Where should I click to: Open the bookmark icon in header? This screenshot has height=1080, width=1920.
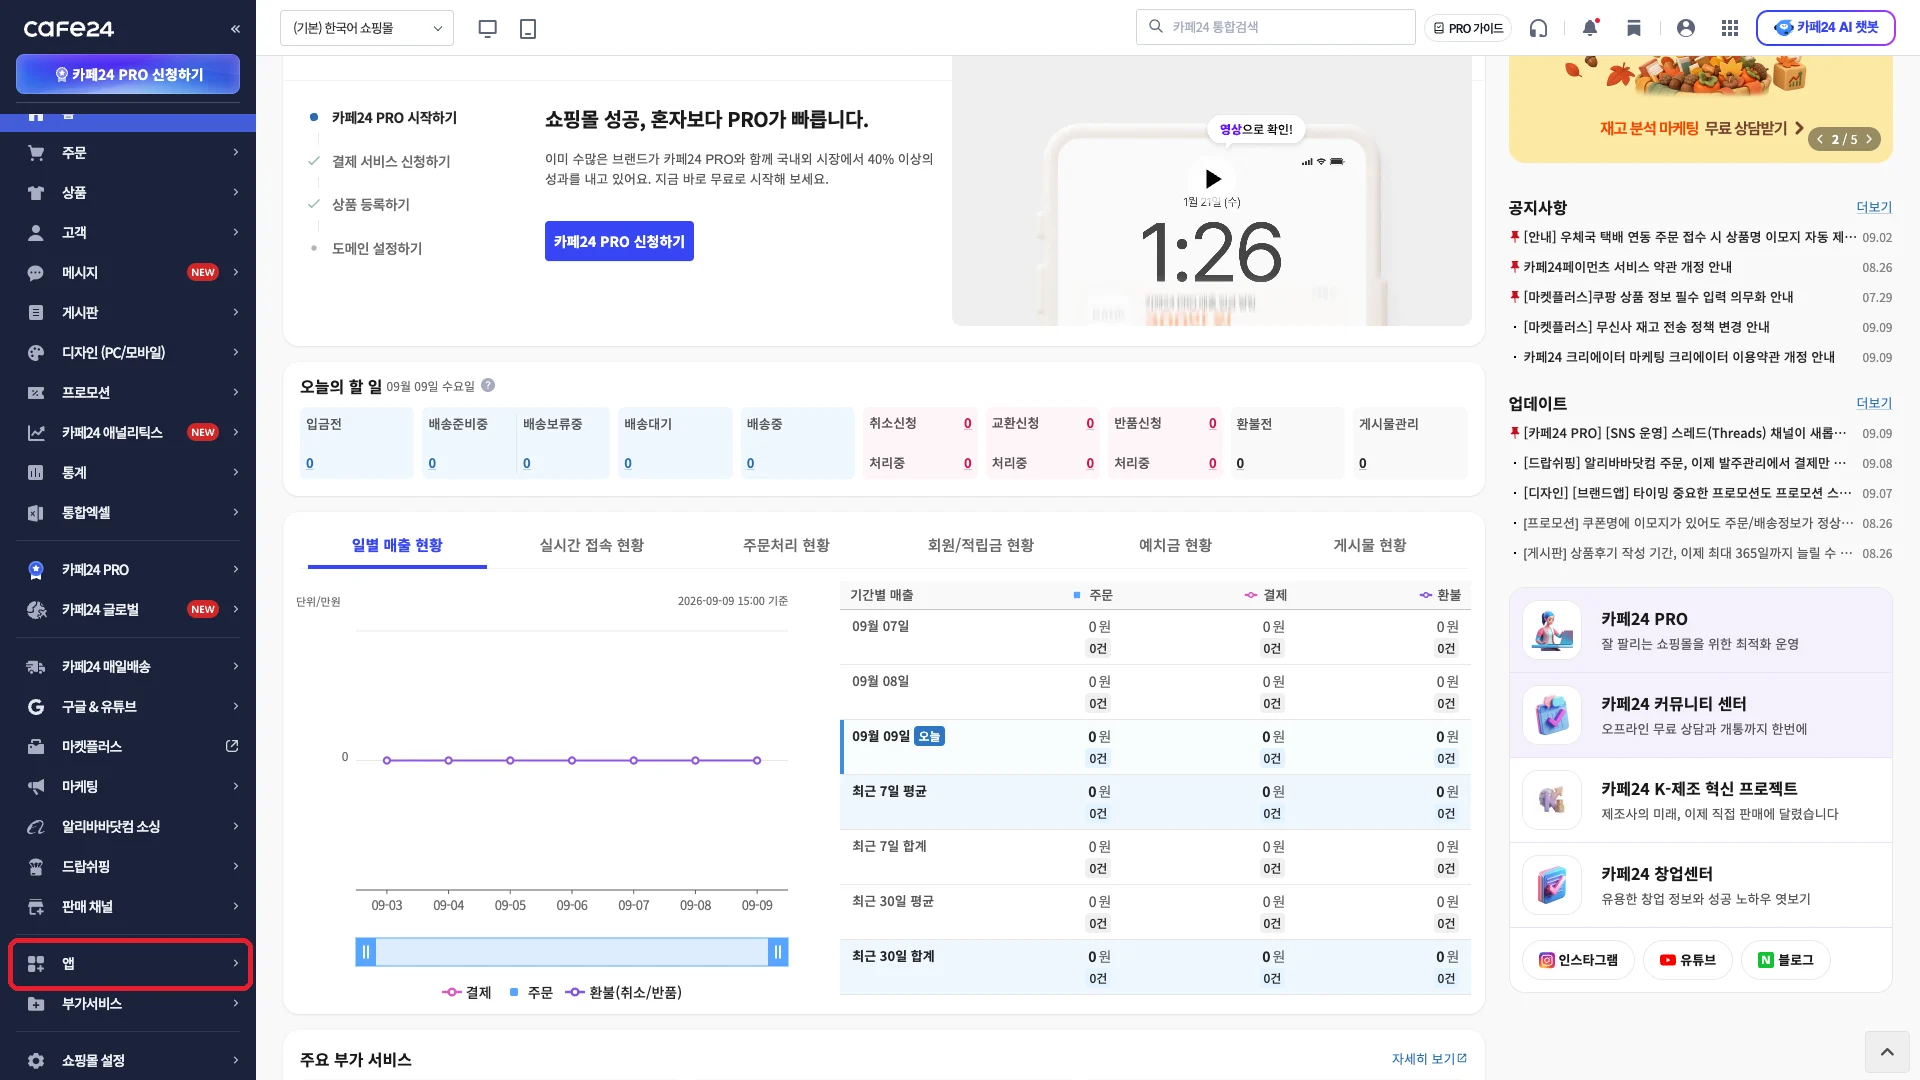[x=1634, y=28]
